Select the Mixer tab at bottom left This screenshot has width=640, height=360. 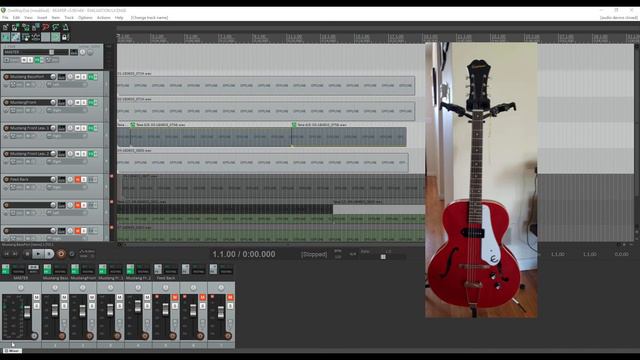coord(12,351)
